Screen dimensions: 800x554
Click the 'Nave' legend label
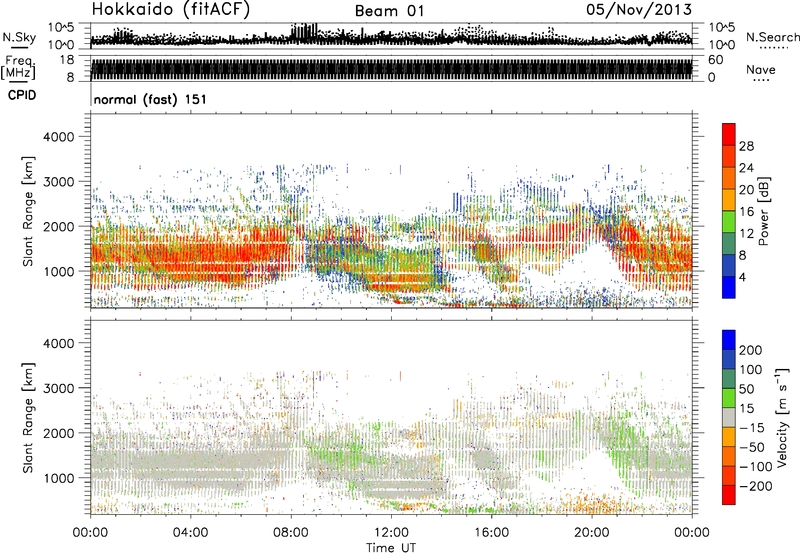761,69
